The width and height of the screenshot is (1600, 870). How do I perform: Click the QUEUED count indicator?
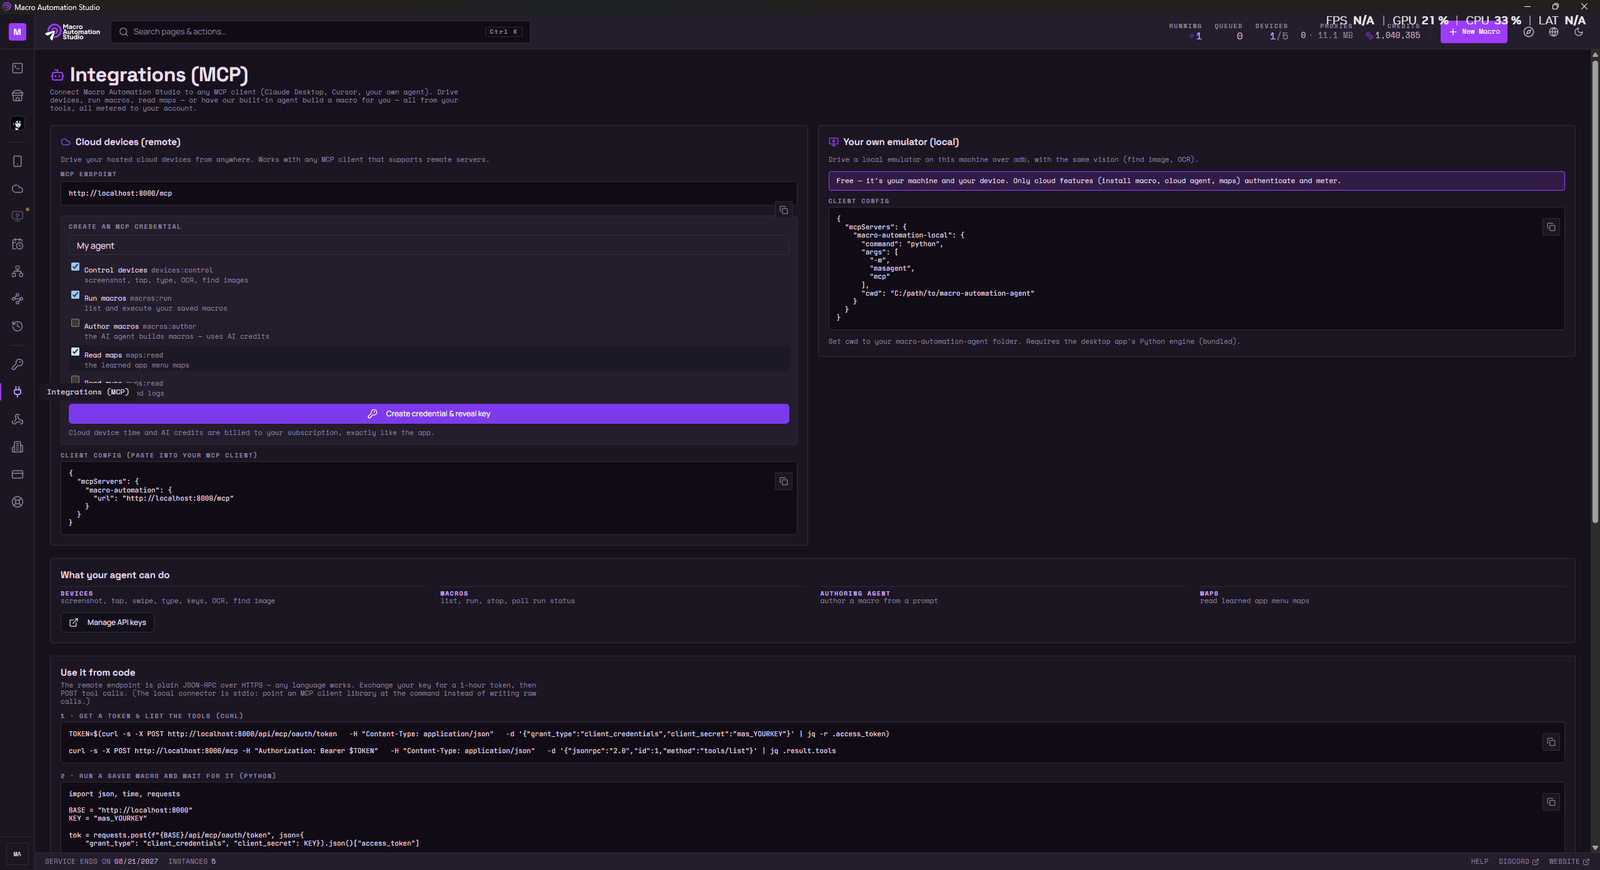[x=1229, y=32]
